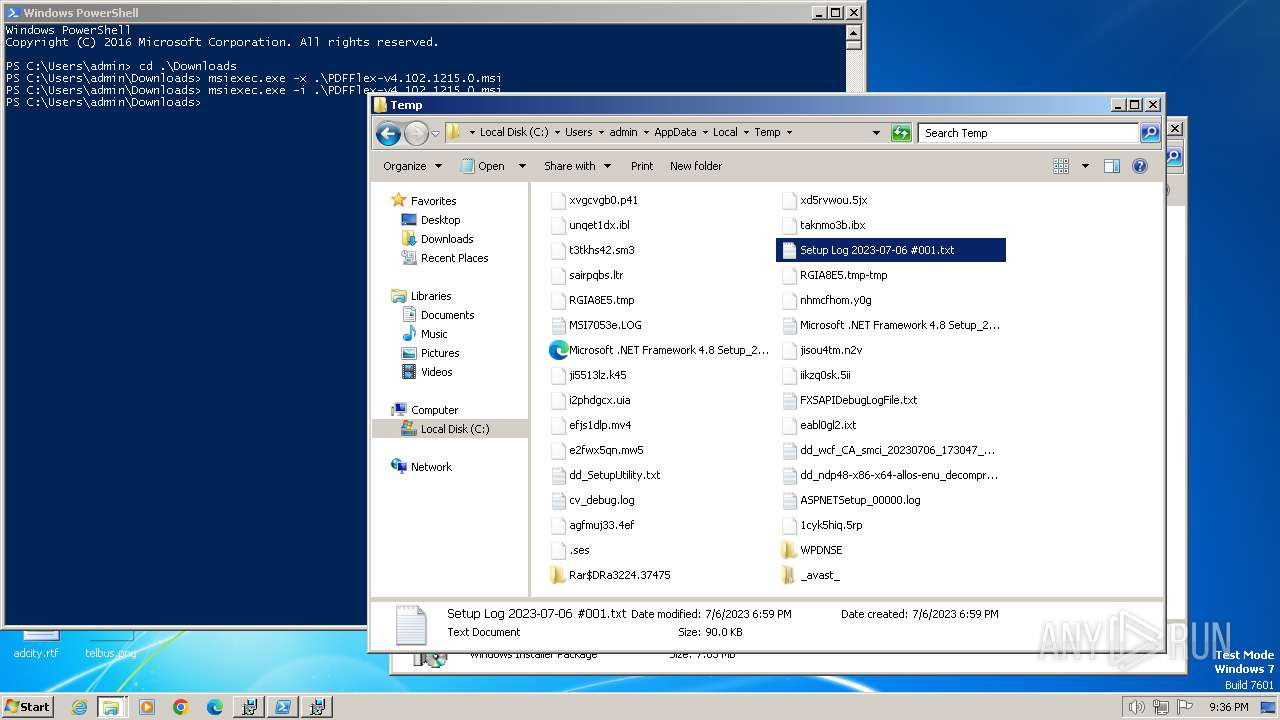Open Pictures library

click(440, 353)
